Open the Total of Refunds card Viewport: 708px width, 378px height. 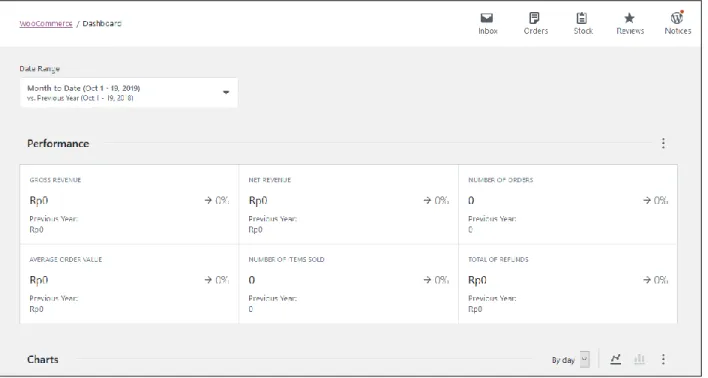click(568, 284)
